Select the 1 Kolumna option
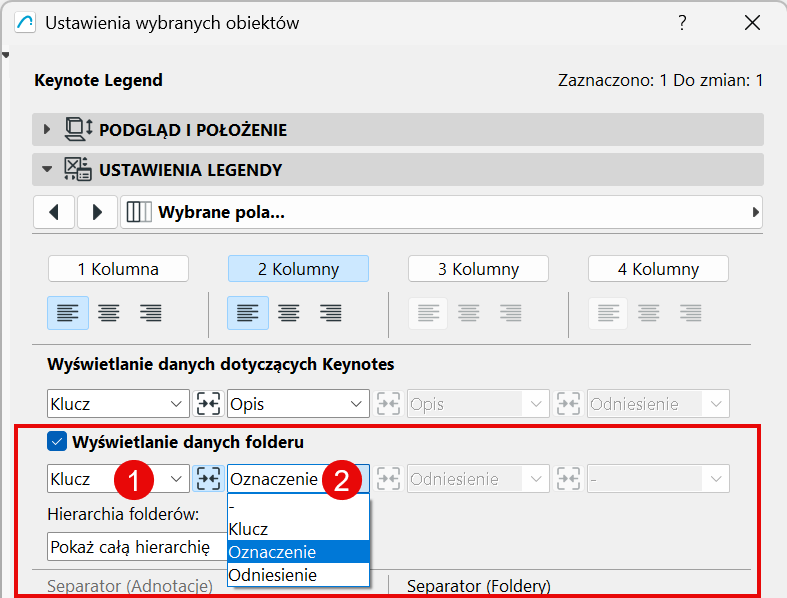This screenshot has height=598, width=787. click(x=118, y=269)
